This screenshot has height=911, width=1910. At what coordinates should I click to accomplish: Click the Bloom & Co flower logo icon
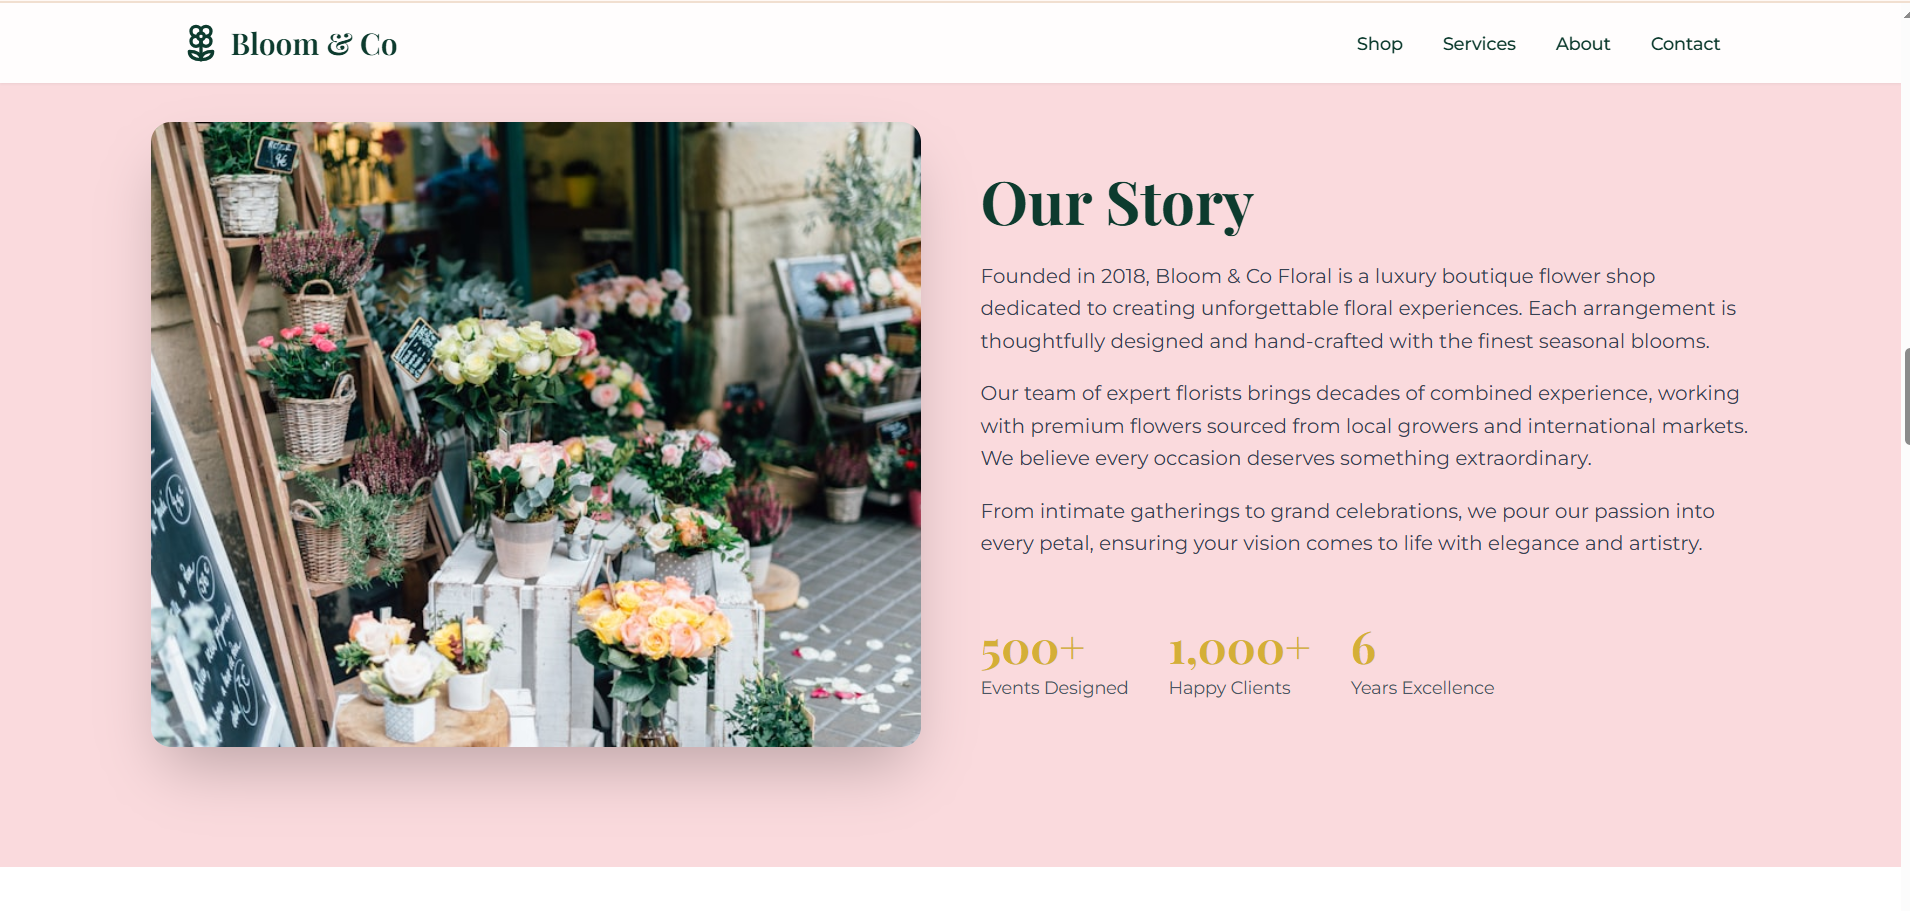click(201, 43)
